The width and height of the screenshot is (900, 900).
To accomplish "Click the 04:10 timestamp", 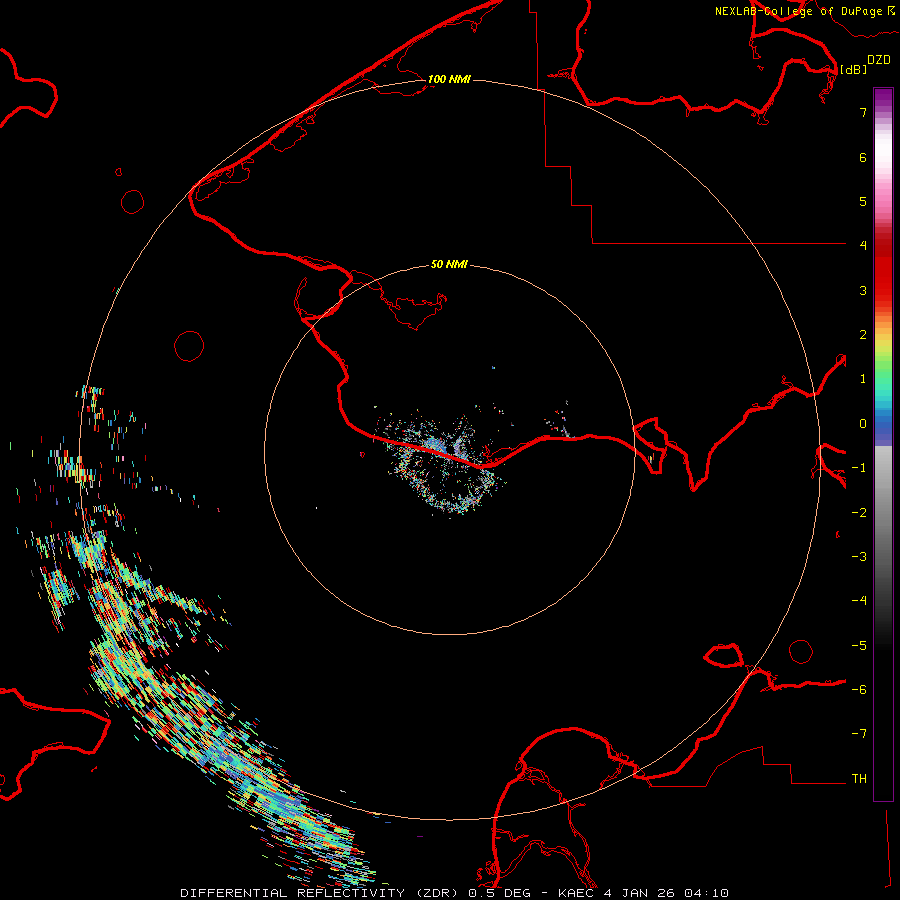I will click(x=705, y=893).
